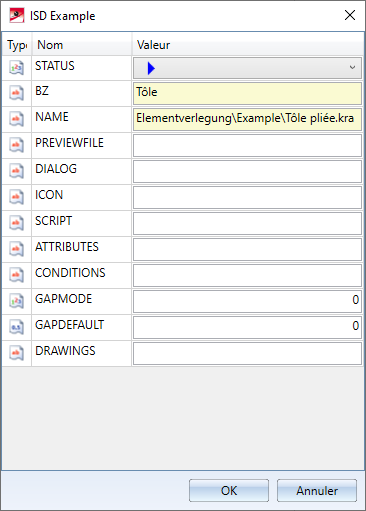This screenshot has width=366, height=511.
Task: Close the ISD Example dialog
Action: (x=350, y=15)
